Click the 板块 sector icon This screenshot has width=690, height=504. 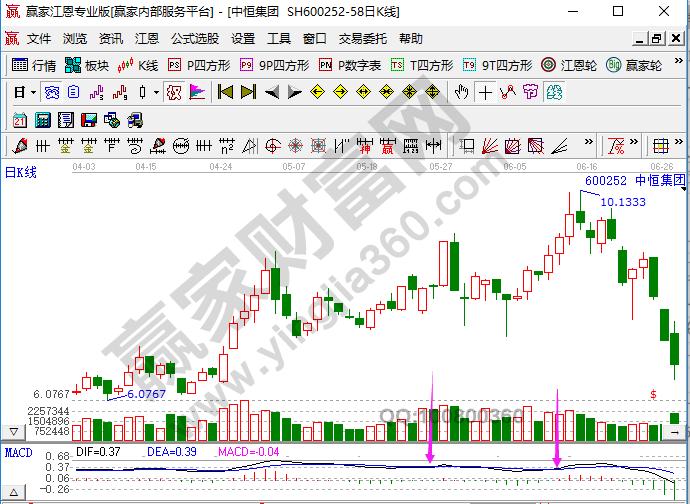point(86,66)
